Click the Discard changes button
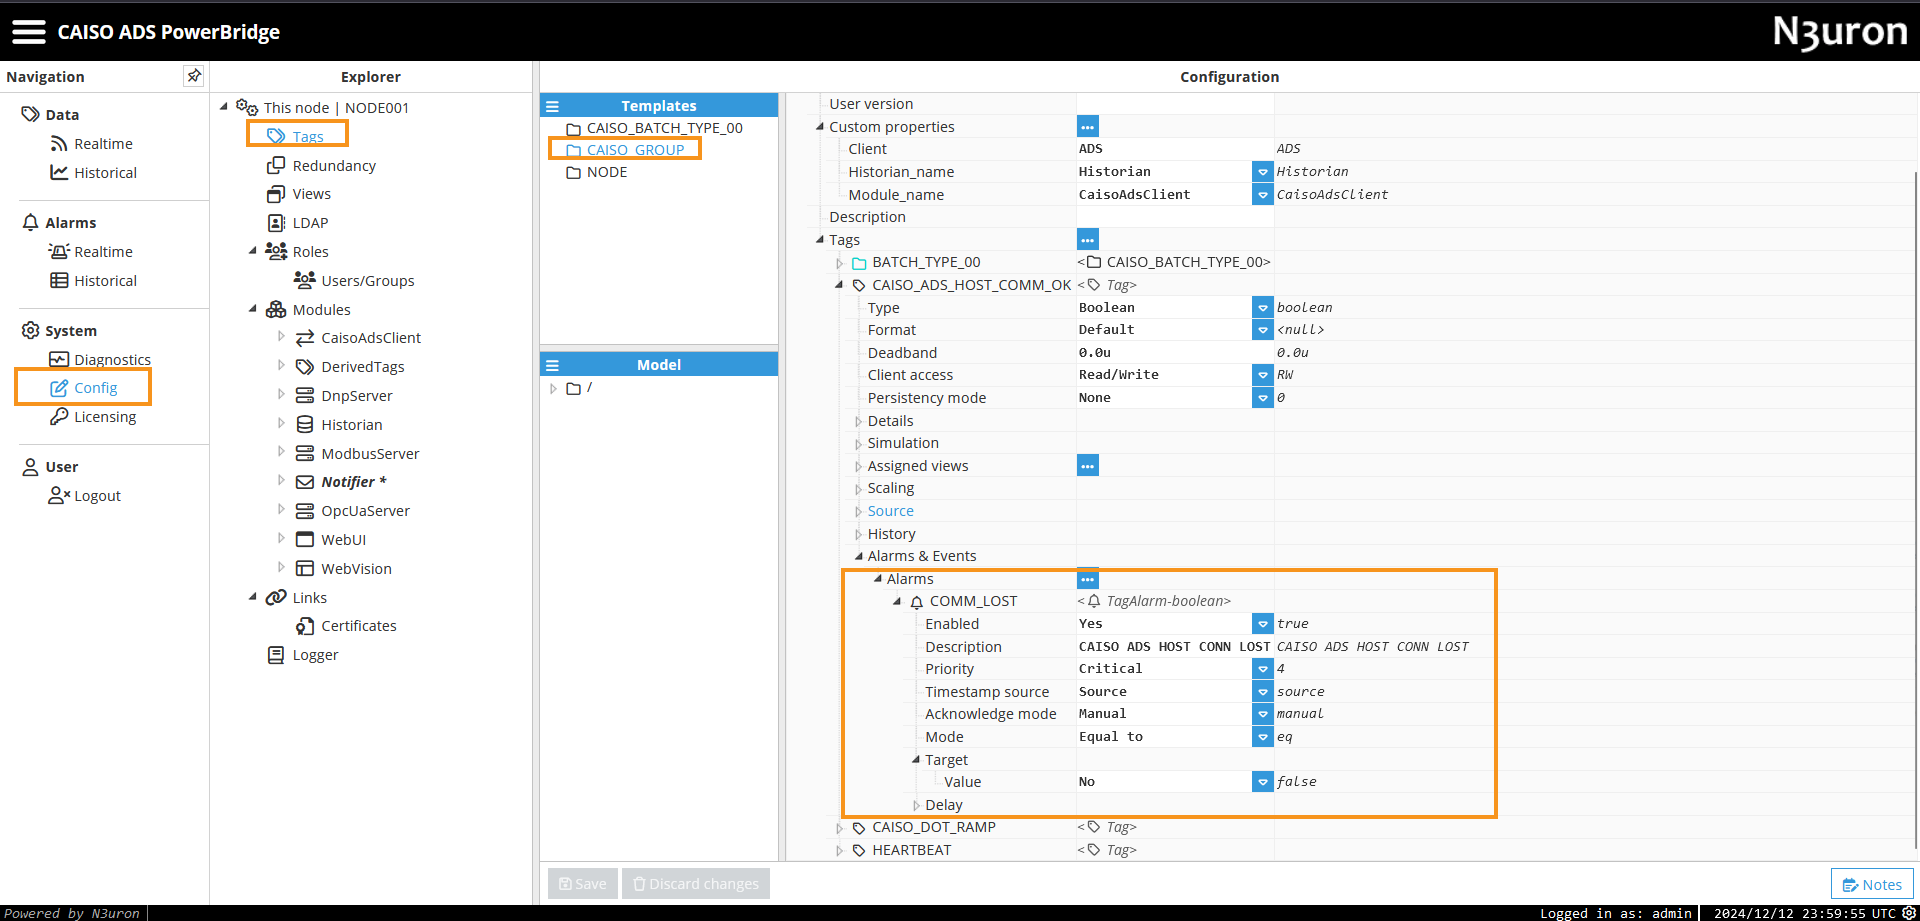1920x921 pixels. point(696,884)
